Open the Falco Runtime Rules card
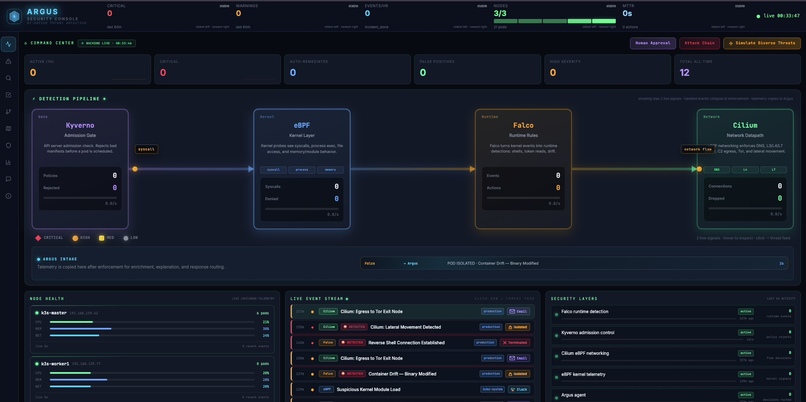 point(523,169)
